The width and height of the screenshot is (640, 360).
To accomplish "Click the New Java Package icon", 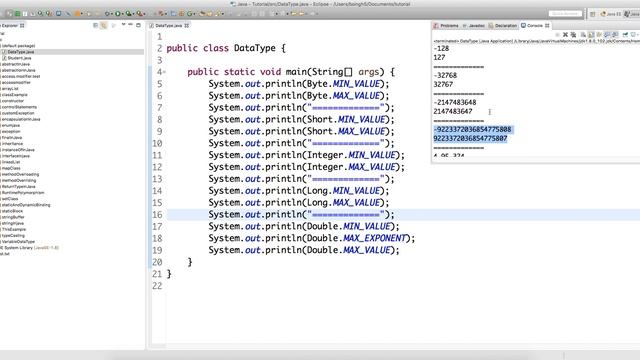I will pyautogui.click(x=181, y=13).
